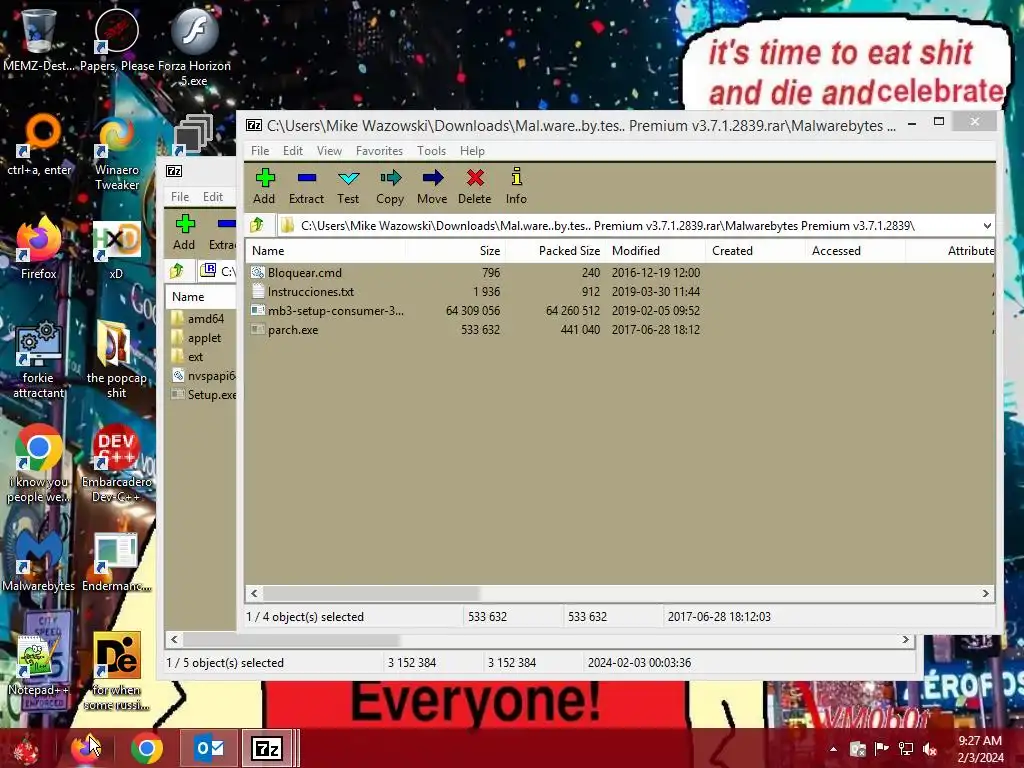This screenshot has width=1024, height=768.
Task: Select Setup.exe in back window
Action: point(201,394)
